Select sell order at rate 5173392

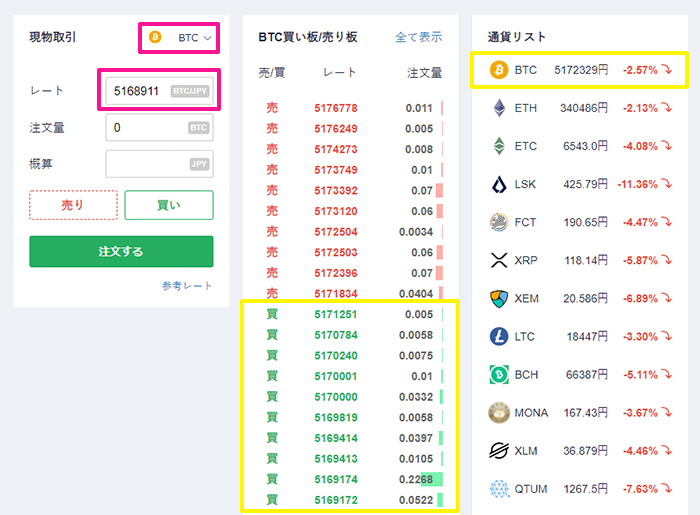[x=351, y=191]
